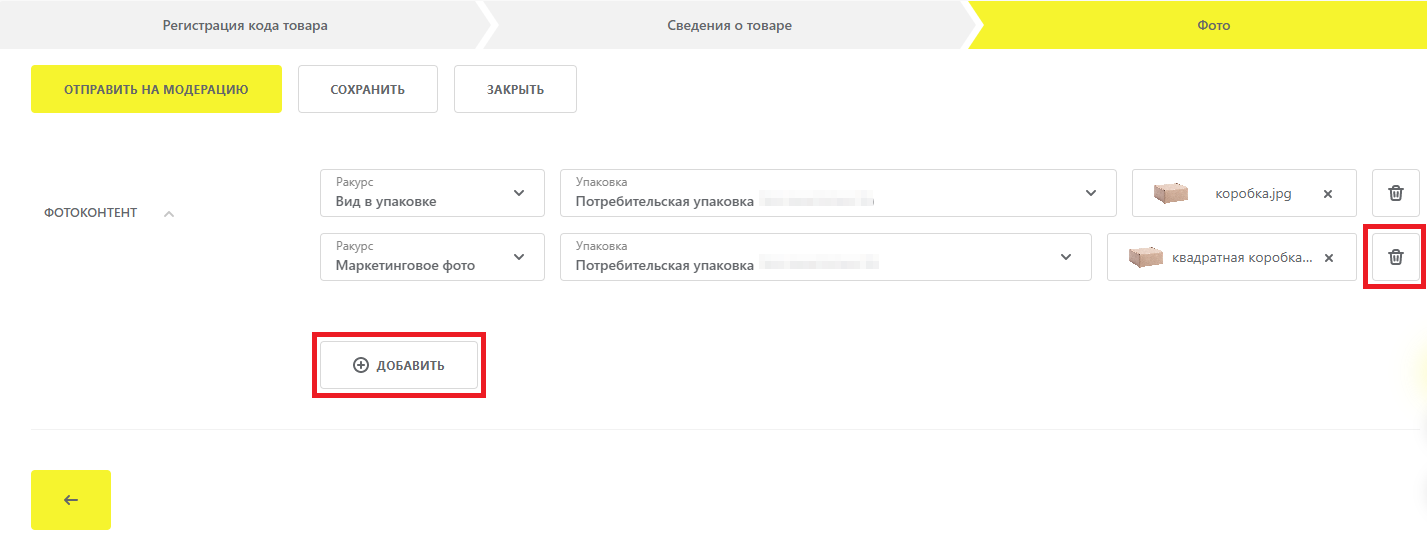
Task: Click Отправить на модерацию button
Action: coord(156,89)
